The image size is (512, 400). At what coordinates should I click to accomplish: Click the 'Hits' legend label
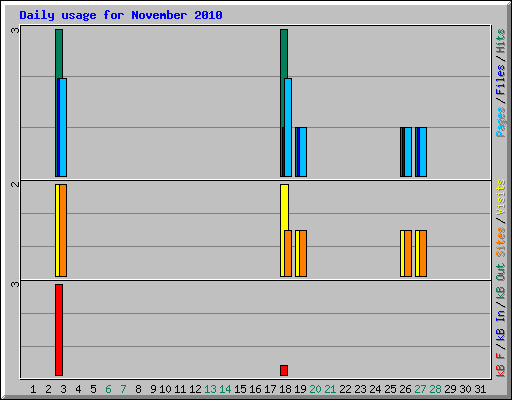pos(501,41)
